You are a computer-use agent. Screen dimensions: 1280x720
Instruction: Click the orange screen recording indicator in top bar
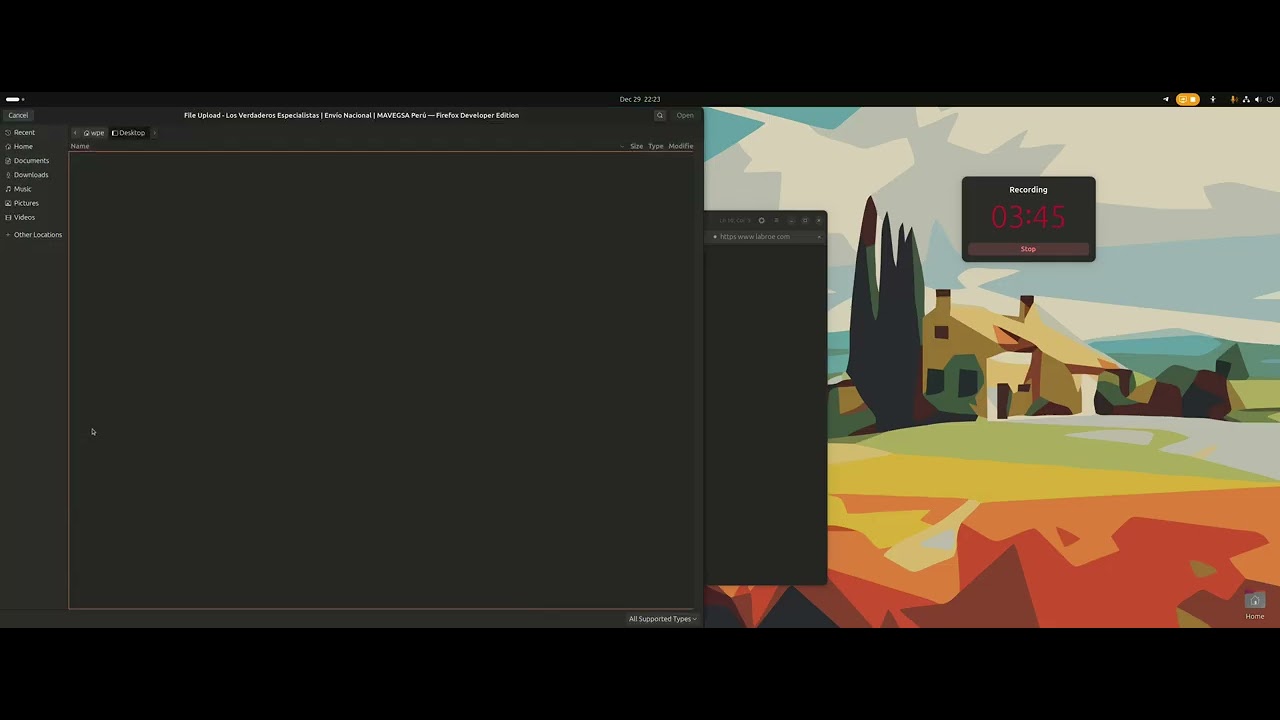coord(1188,99)
